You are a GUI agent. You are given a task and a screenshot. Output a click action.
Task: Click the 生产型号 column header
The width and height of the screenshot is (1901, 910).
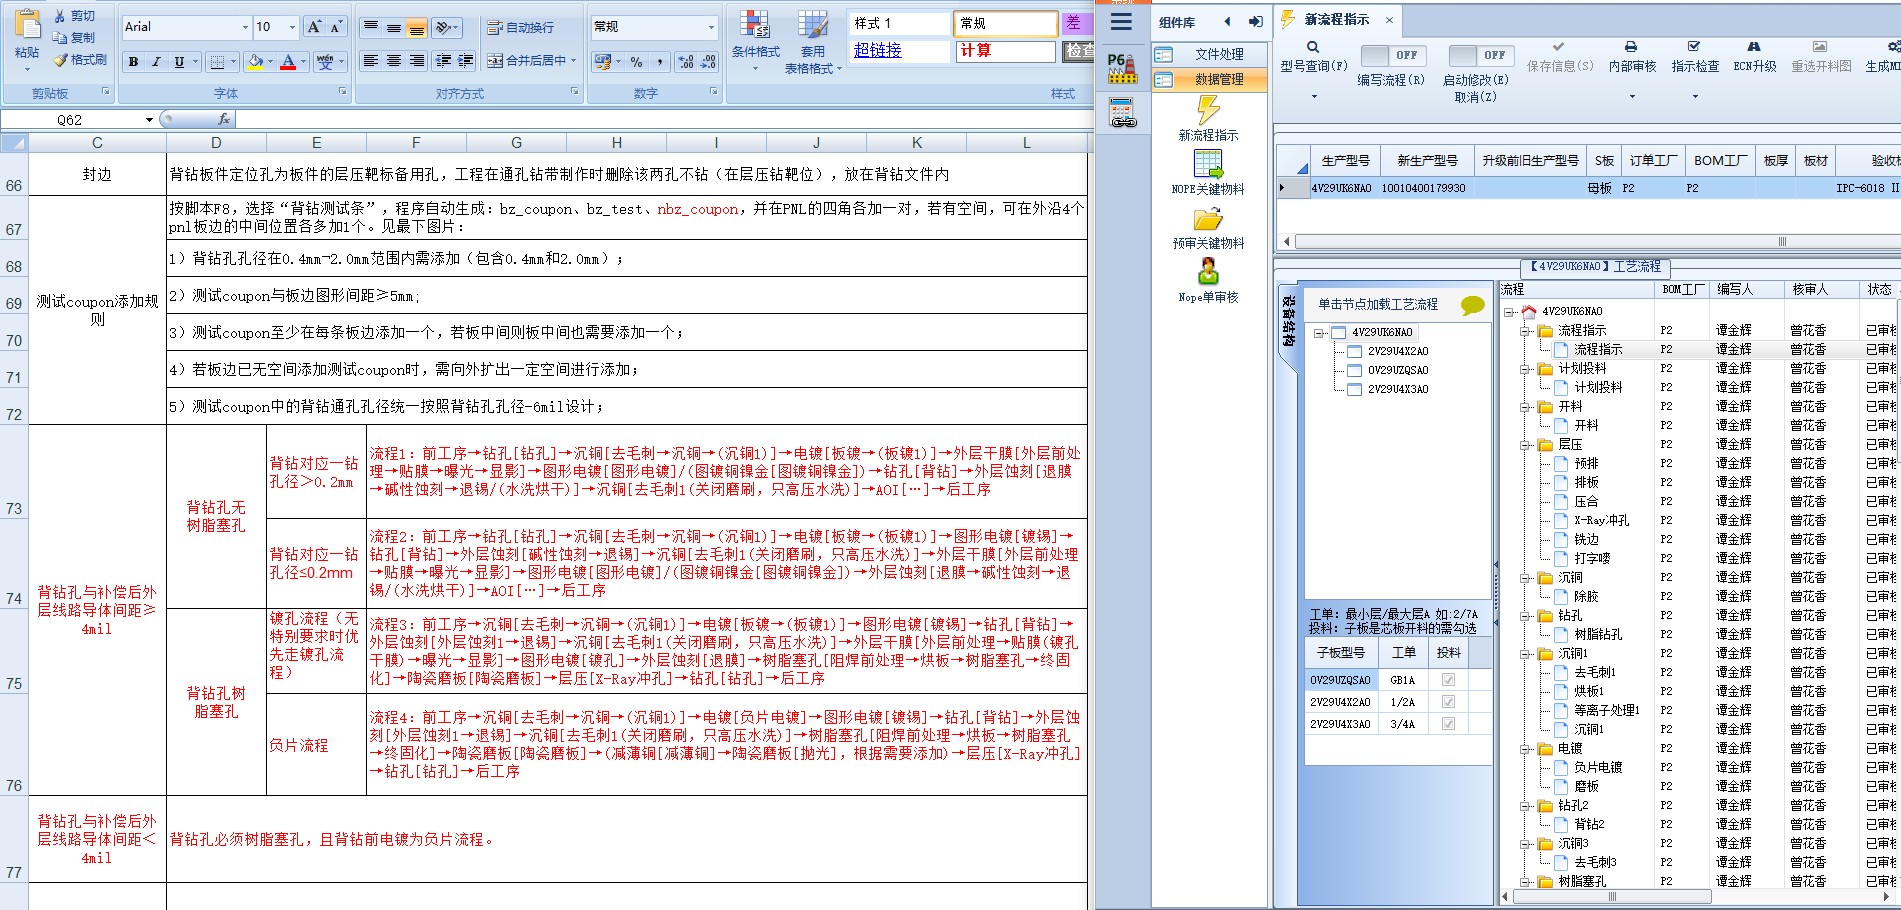coord(1345,161)
